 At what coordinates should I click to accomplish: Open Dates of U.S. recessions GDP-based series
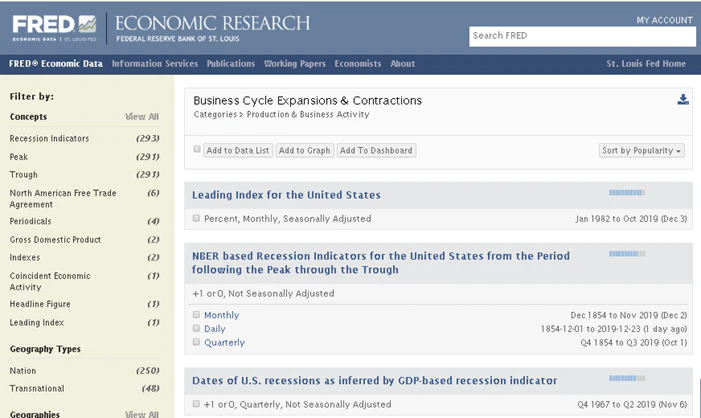click(x=375, y=380)
